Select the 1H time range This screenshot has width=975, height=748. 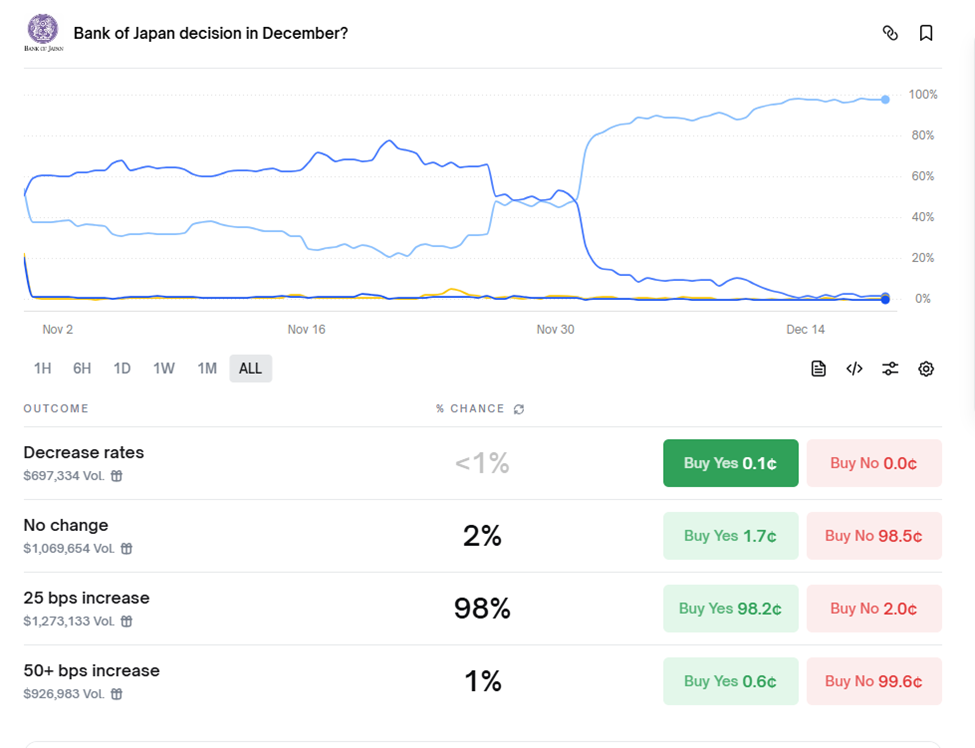coord(42,369)
